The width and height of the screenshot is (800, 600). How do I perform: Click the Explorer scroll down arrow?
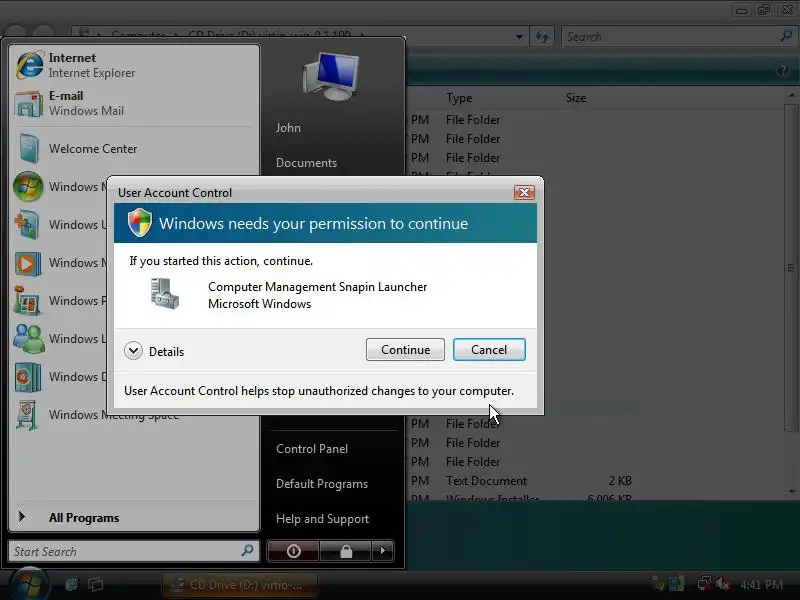click(x=792, y=491)
